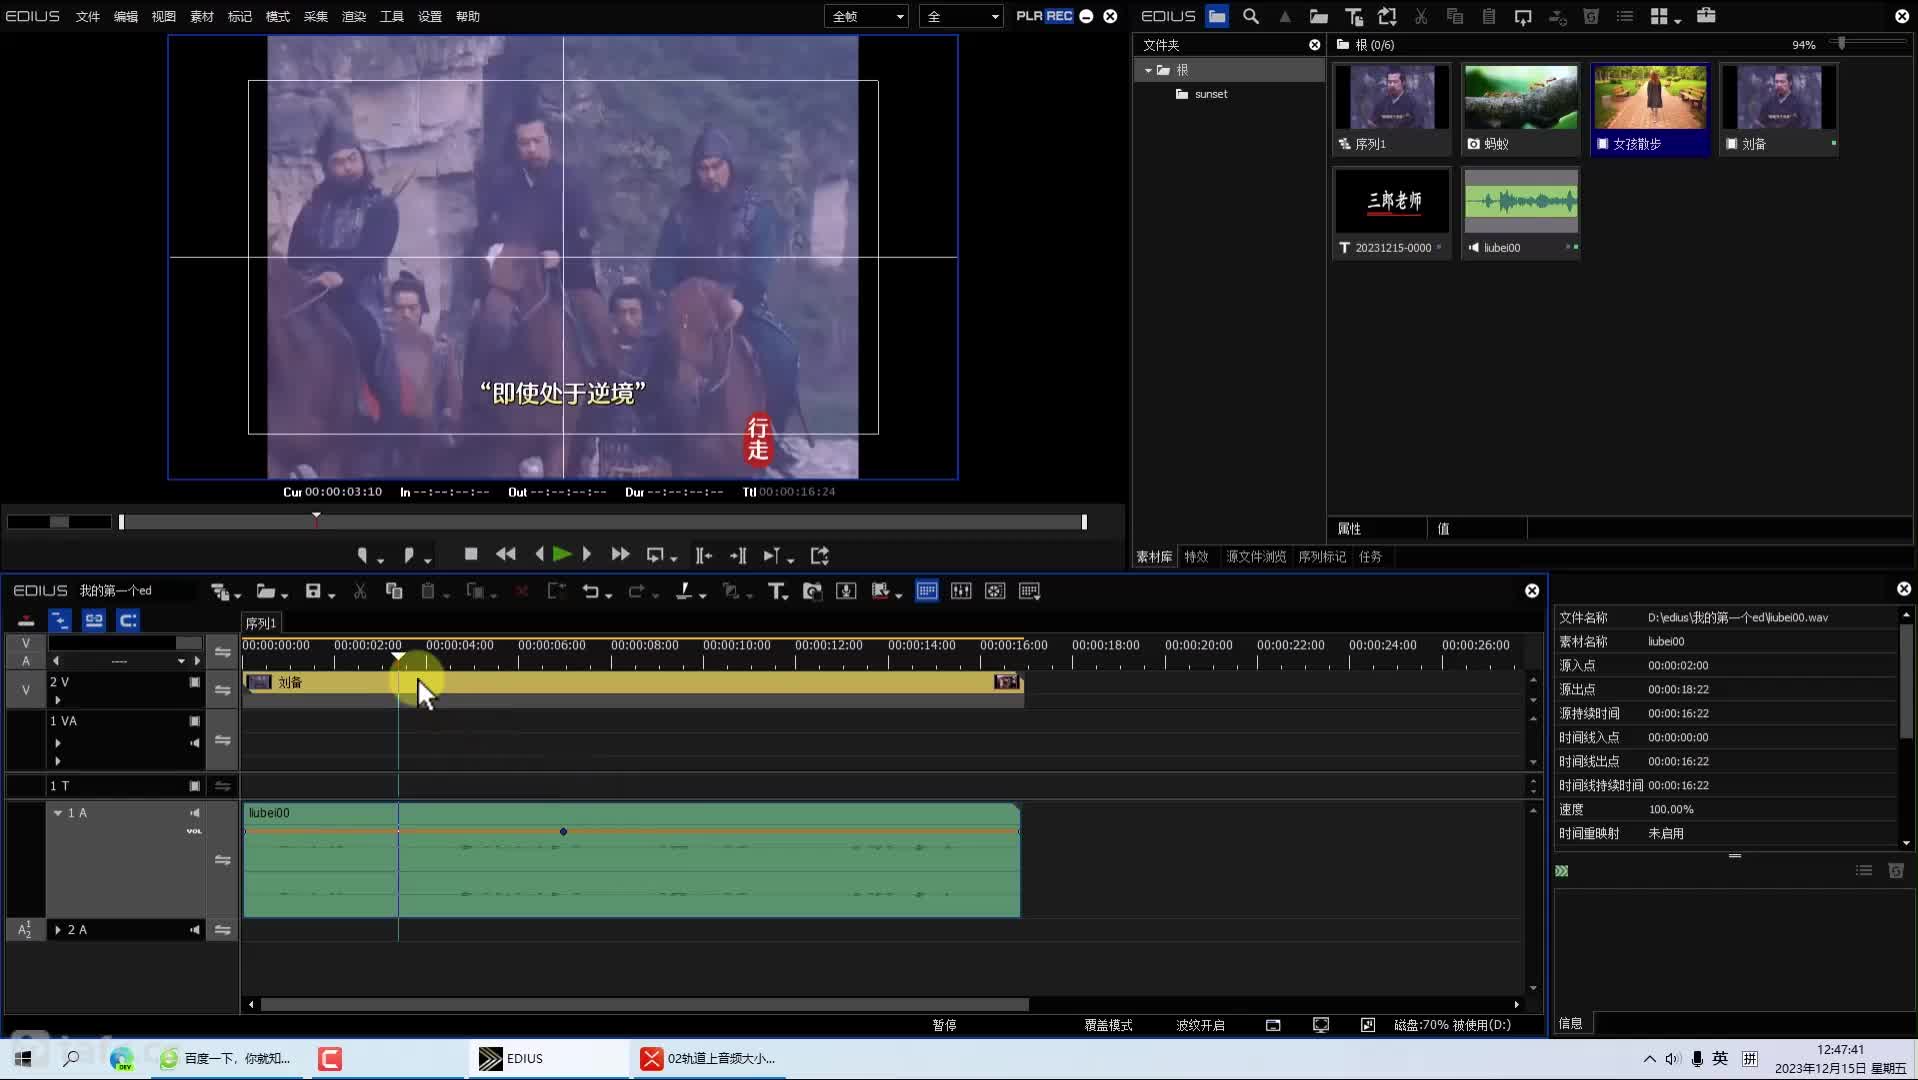Toggle the bin window display button
Image resolution: width=1918 pixels, height=1080 pixels.
927,591
